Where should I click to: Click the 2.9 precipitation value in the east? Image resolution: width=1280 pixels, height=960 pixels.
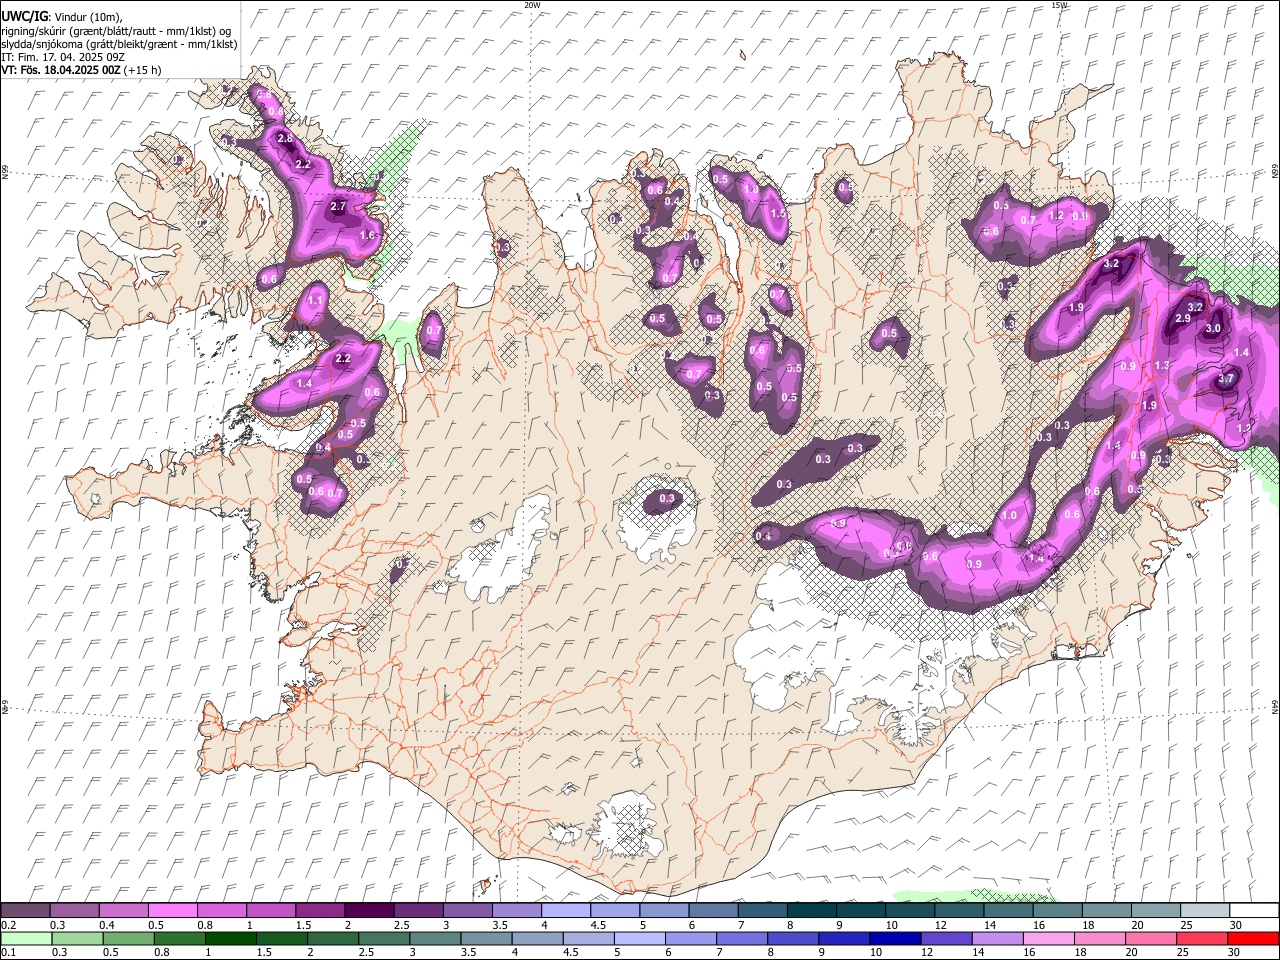click(x=1183, y=318)
